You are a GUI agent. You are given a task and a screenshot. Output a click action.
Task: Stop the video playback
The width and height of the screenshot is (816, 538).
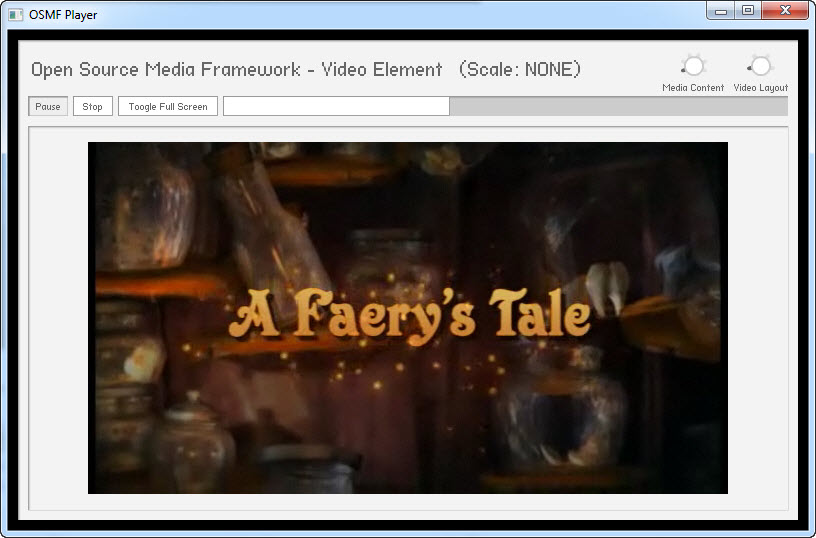(x=93, y=107)
